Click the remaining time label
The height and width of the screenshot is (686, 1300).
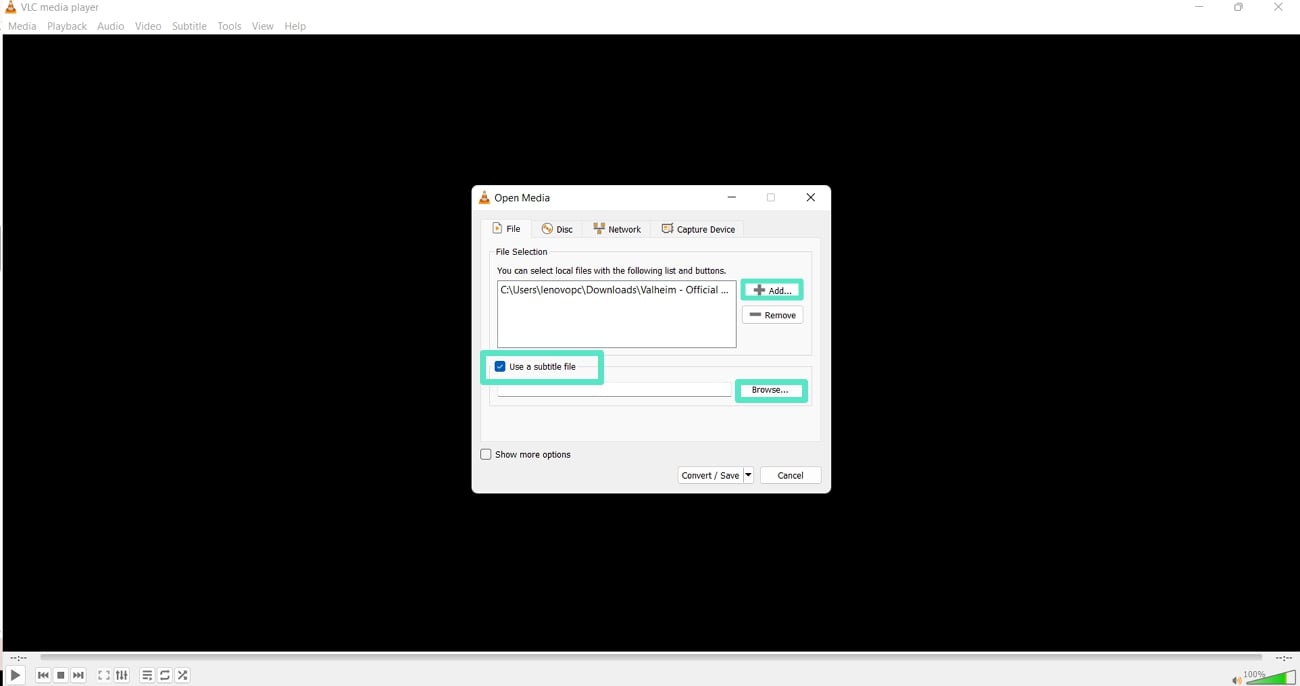(1284, 658)
